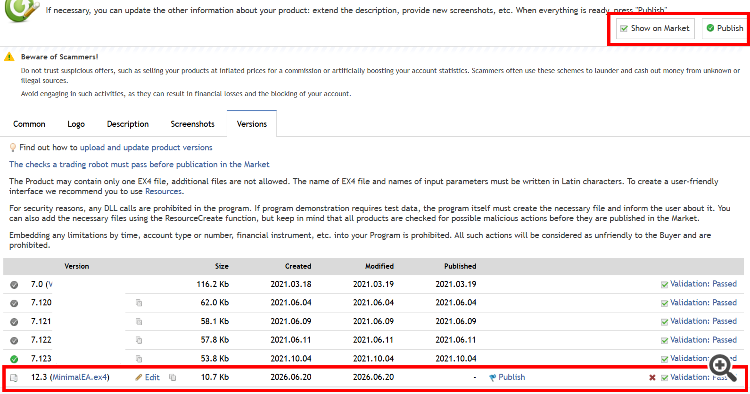Go to the Screenshots tab

tap(192, 124)
